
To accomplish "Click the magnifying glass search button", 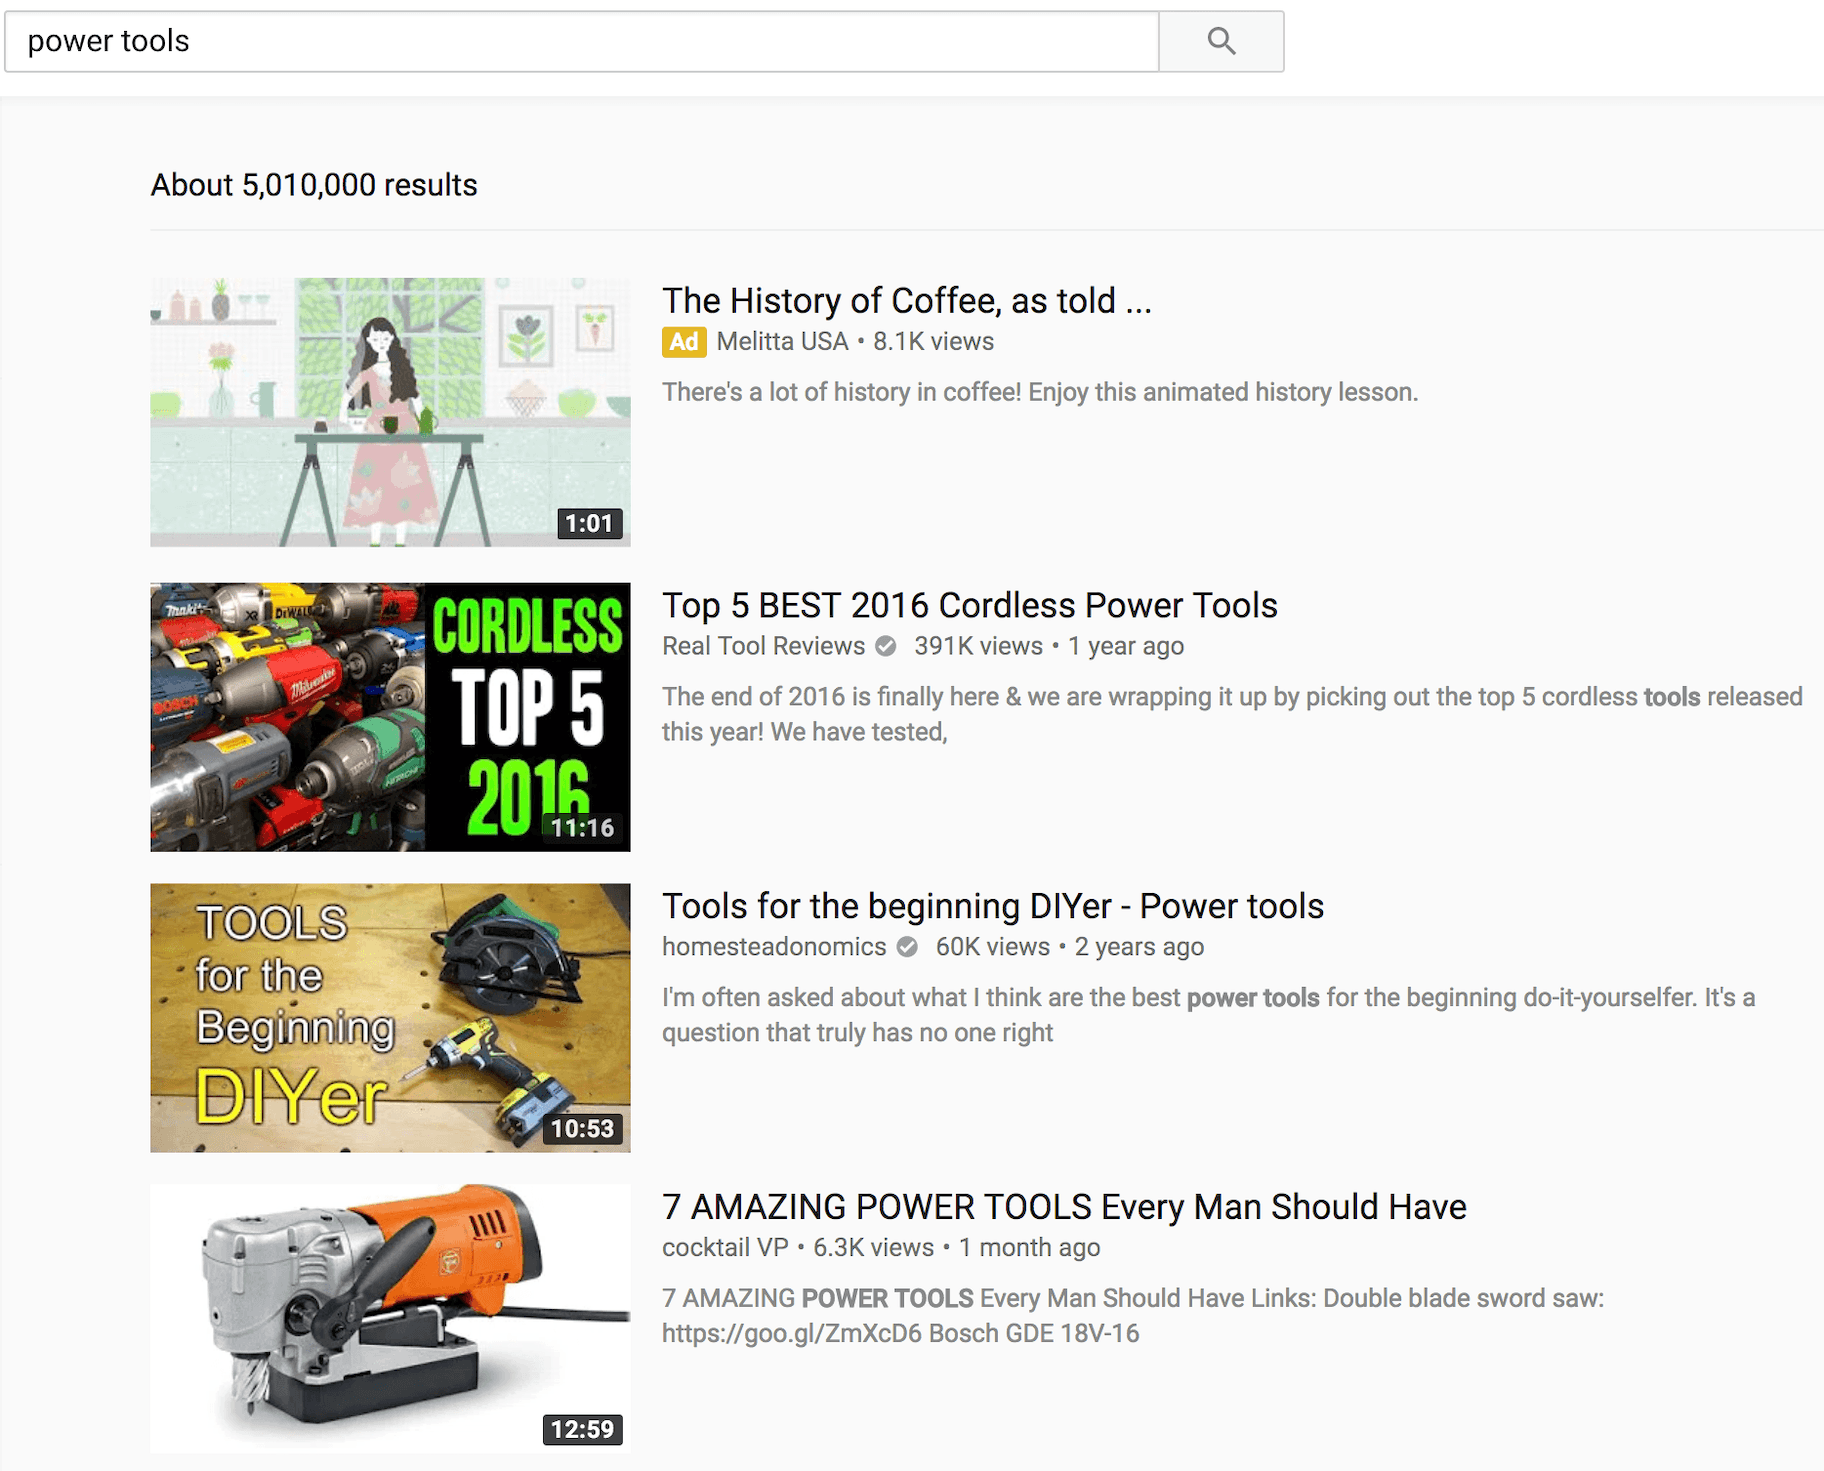I will pos(1221,41).
